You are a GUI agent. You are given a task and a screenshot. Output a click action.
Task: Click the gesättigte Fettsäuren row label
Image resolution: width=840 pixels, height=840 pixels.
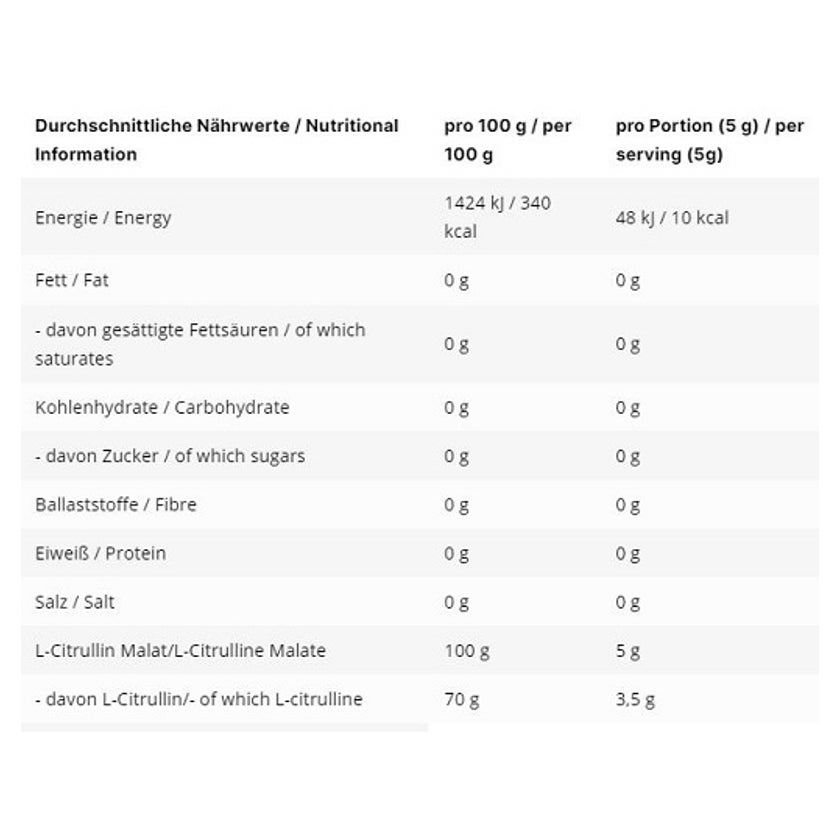click(x=200, y=344)
